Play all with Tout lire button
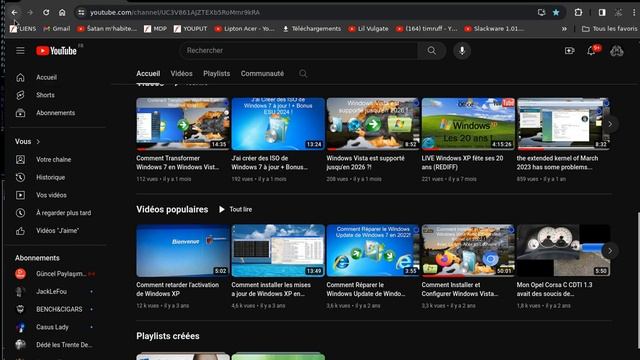The width and height of the screenshot is (640, 360). [236, 209]
